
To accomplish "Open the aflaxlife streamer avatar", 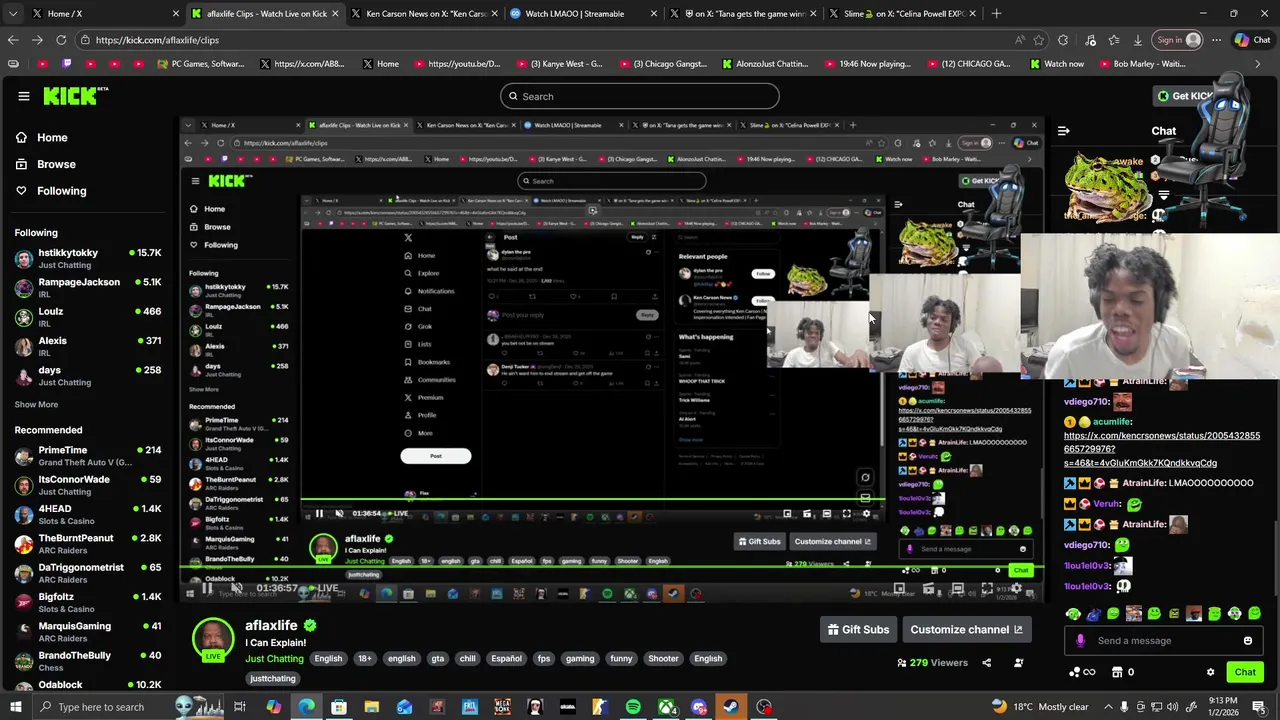I will coord(213,639).
